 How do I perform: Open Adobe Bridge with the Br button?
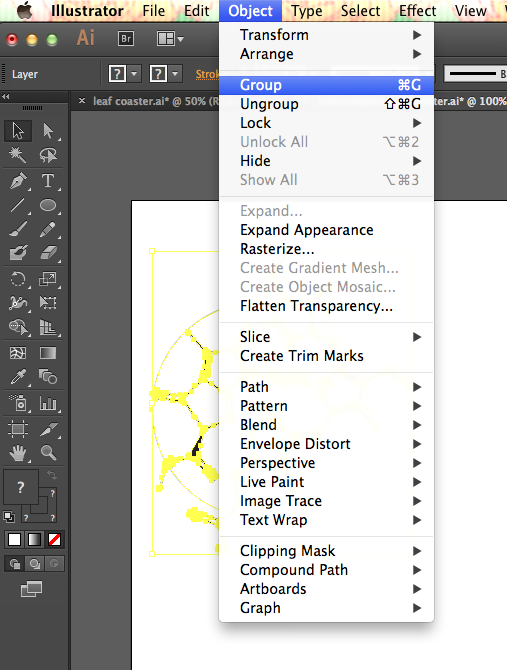pos(126,39)
